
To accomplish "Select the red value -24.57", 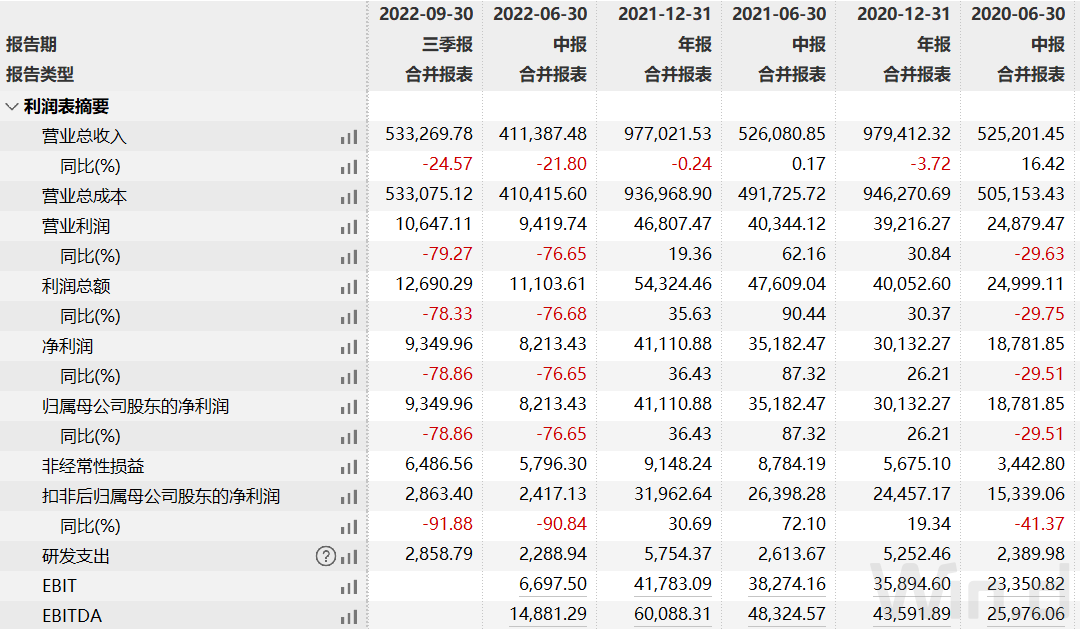I will click(448, 164).
